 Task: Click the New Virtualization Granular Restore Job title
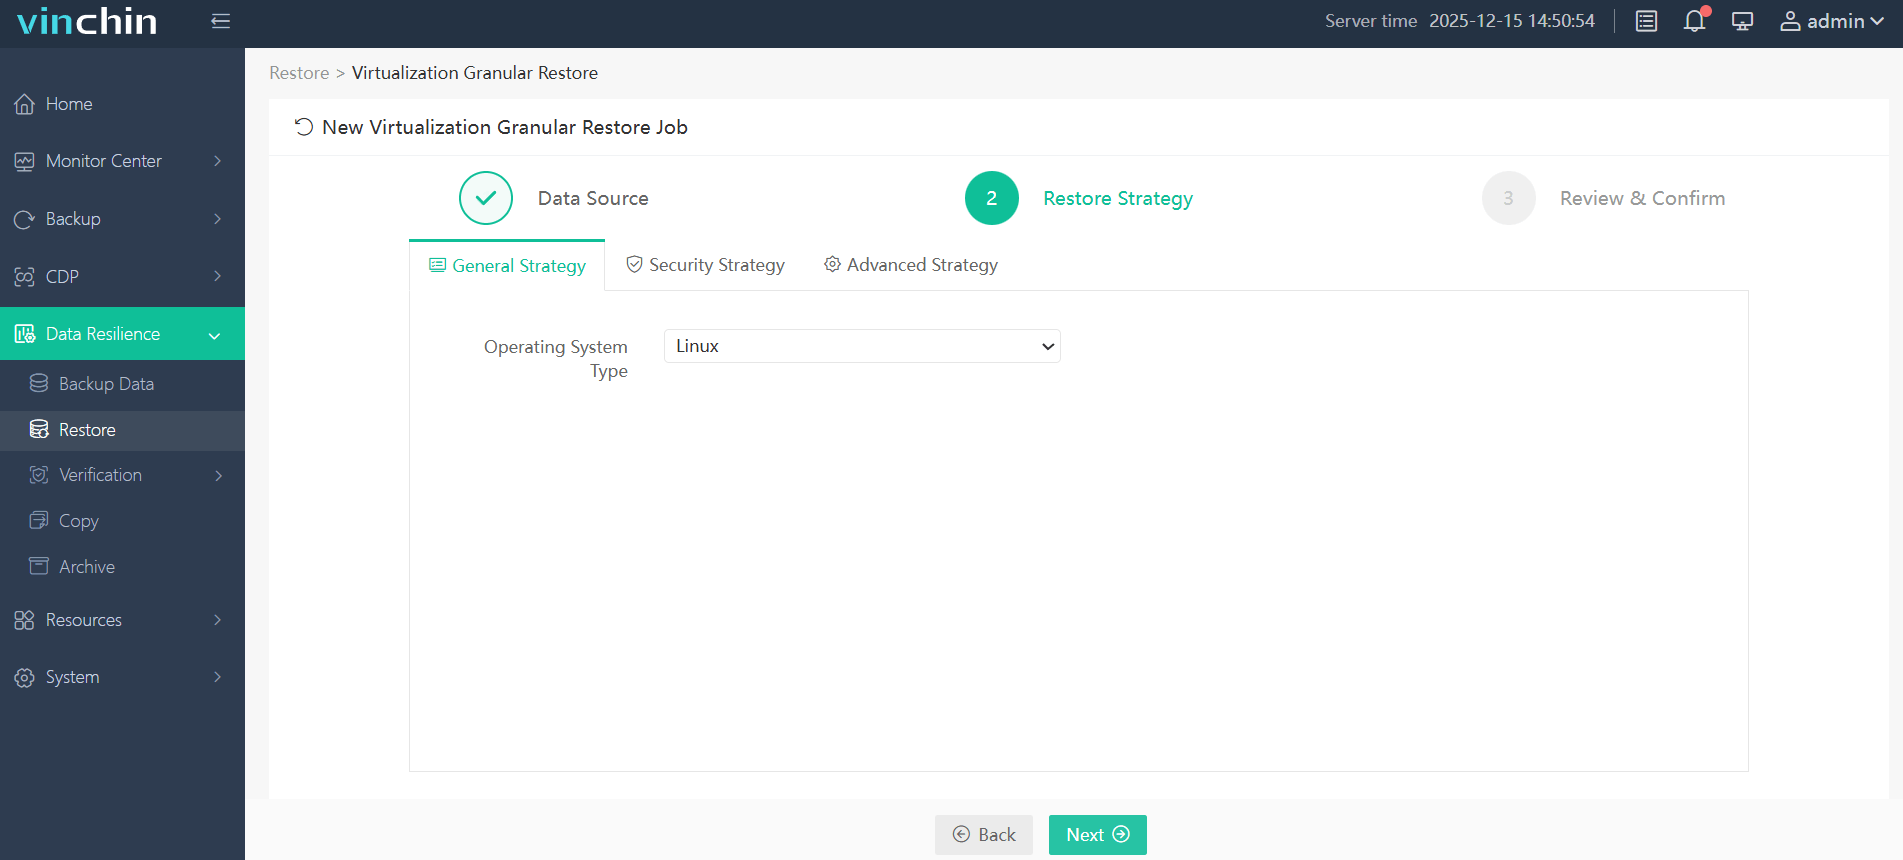click(505, 127)
